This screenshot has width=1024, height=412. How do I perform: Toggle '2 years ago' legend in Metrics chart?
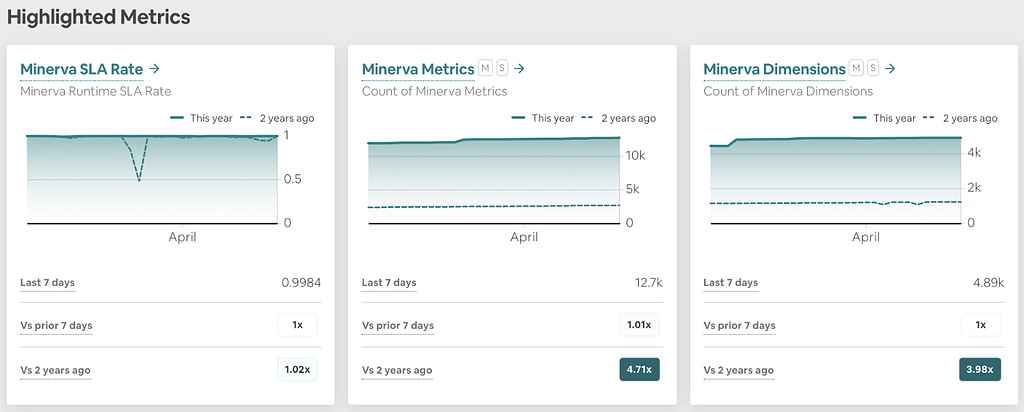tap(618, 118)
